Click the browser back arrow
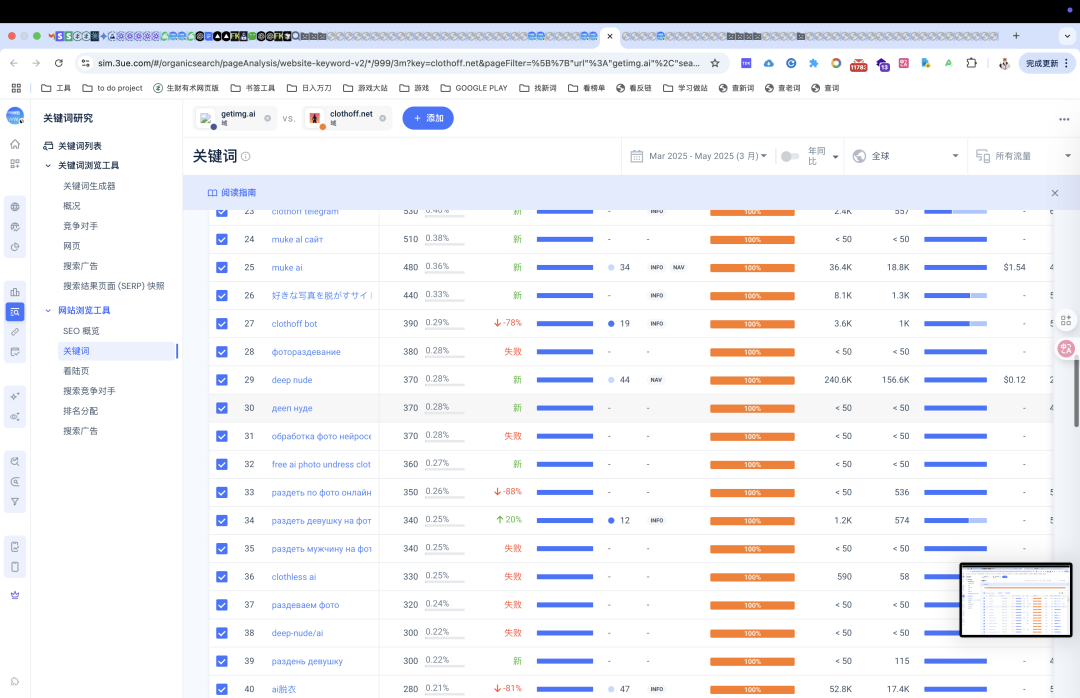The width and height of the screenshot is (1080, 698). tap(14, 63)
